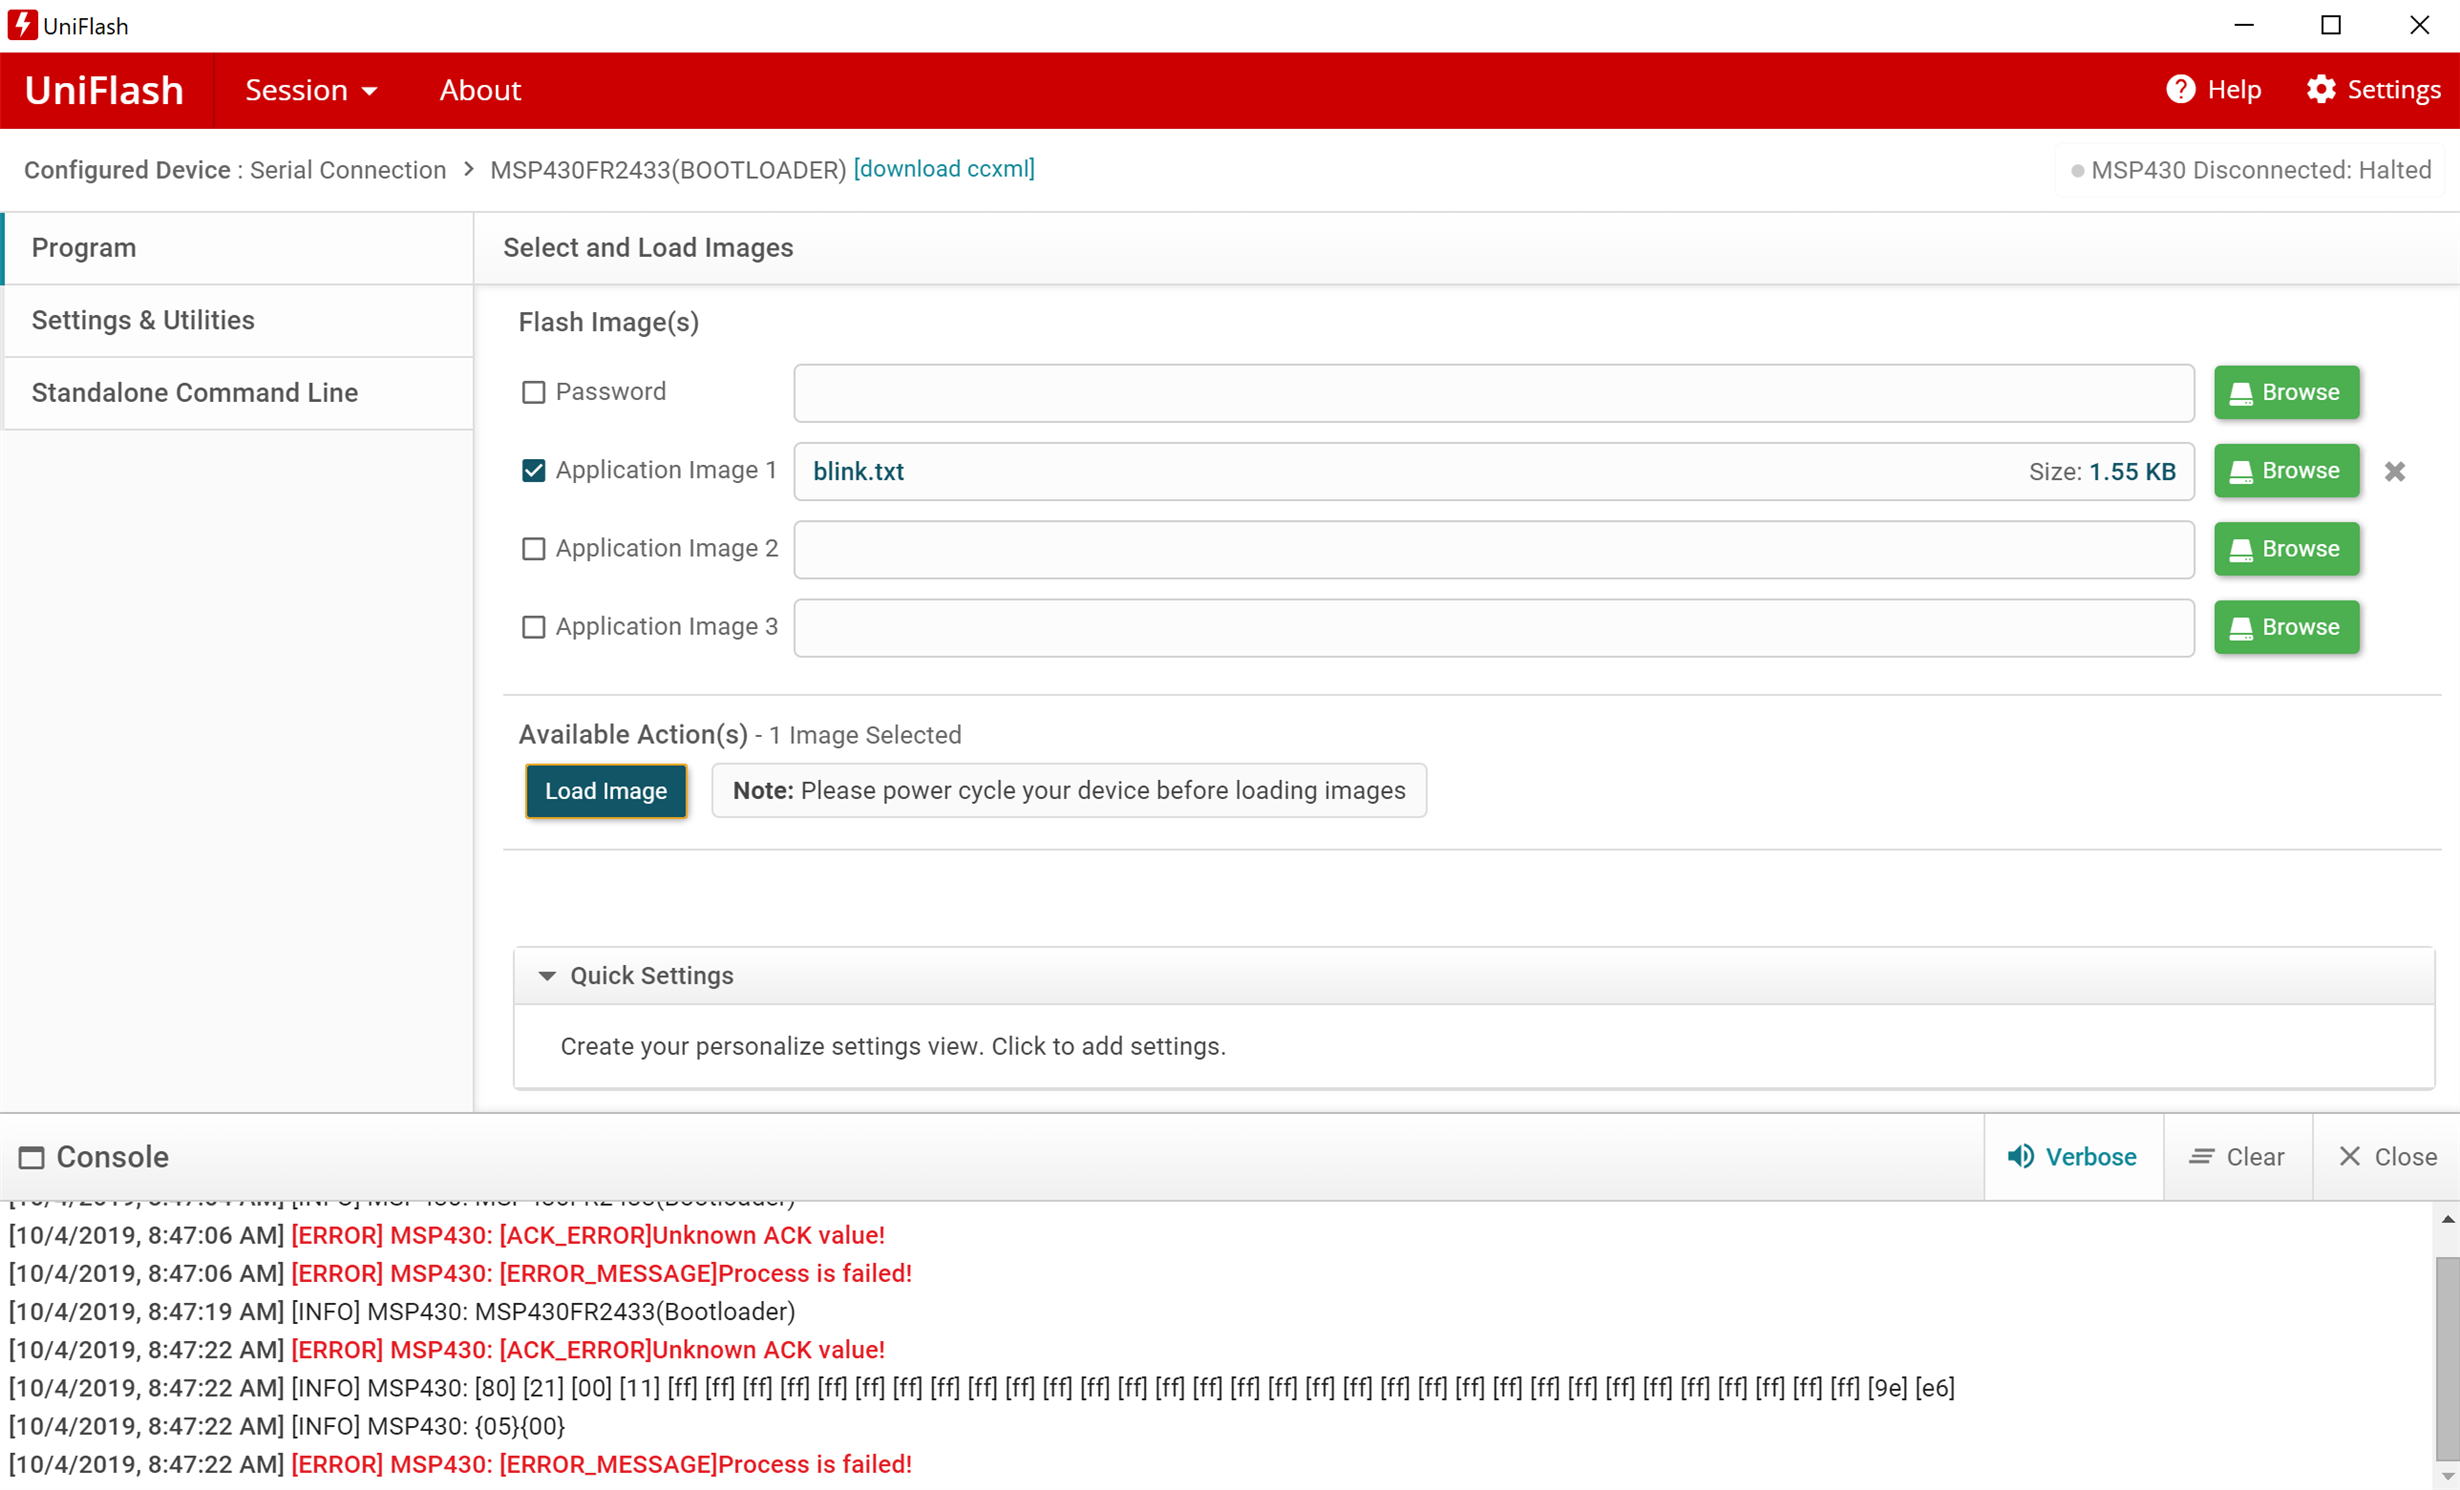Viewport: 2460px width, 1490px height.
Task: Click the UniFlash logo in the header
Action: pyautogui.click(x=104, y=90)
